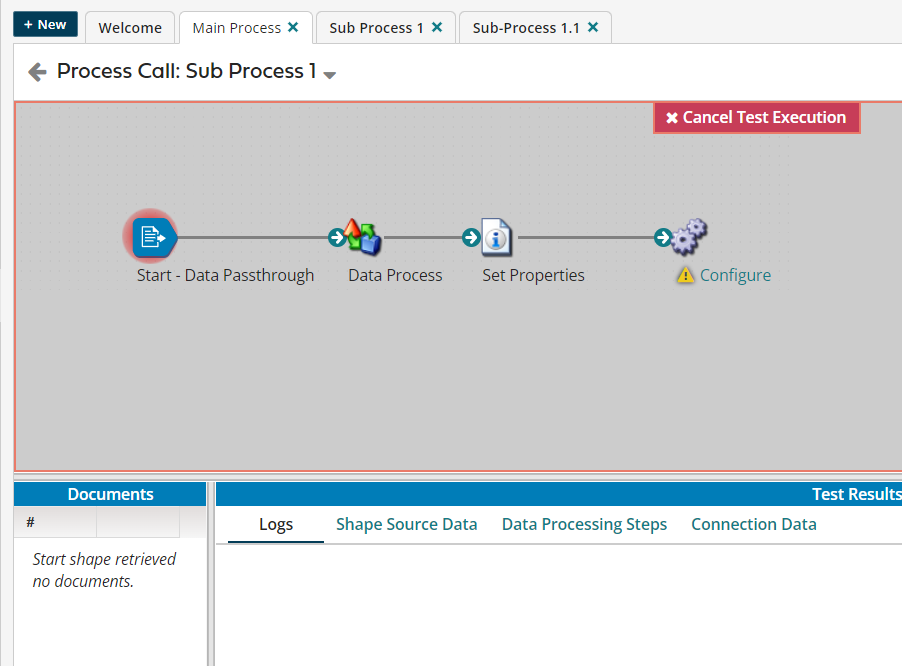Select the Data Process shape icon
The height and width of the screenshot is (666, 902).
364,237
